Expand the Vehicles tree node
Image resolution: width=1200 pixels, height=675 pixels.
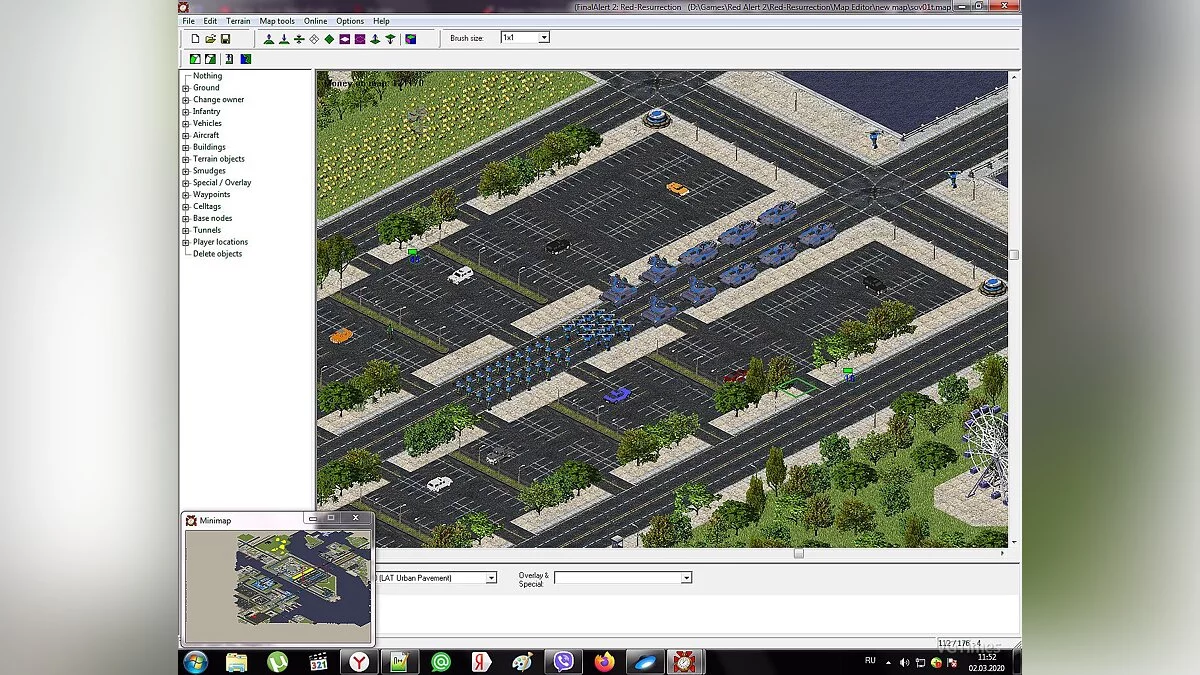186,124
